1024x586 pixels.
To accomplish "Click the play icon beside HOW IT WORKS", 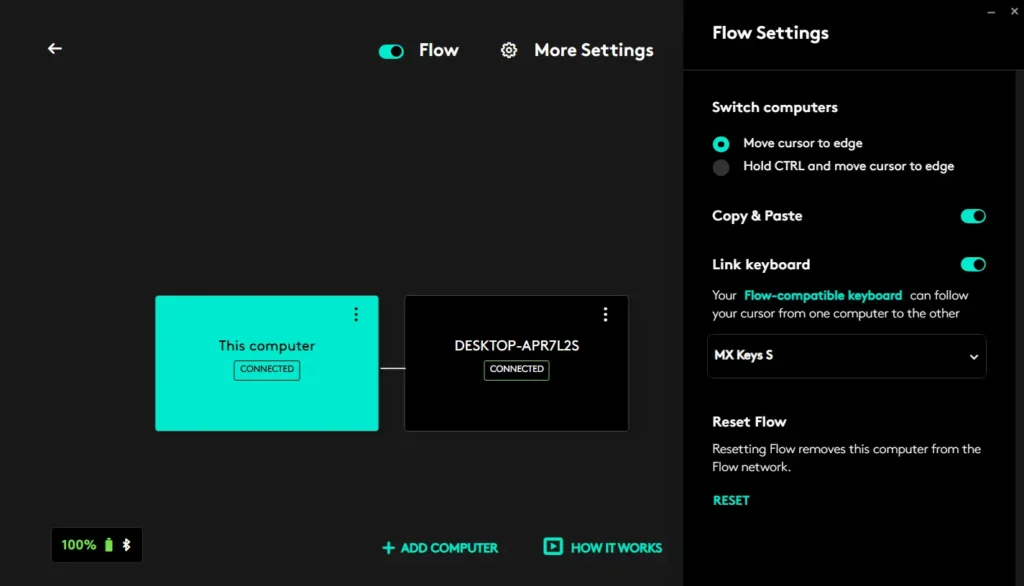I will pyautogui.click(x=552, y=546).
